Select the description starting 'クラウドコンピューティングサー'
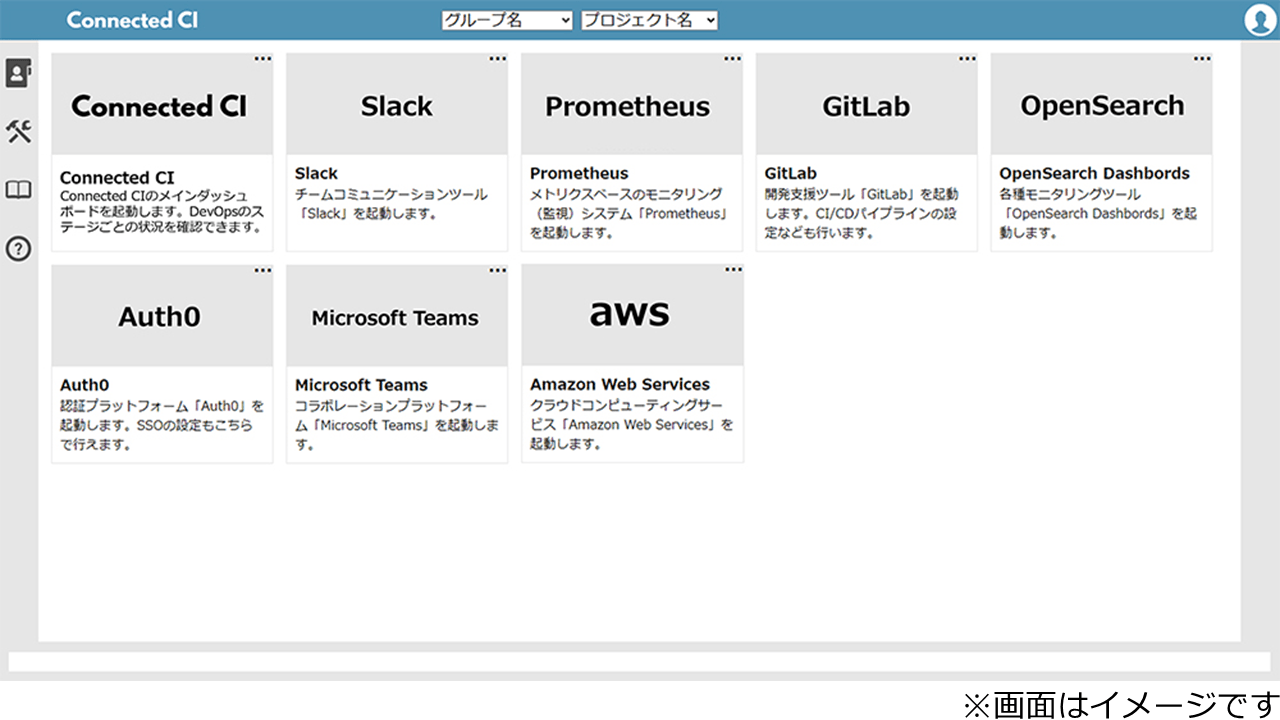The width and height of the screenshot is (1280, 720). point(632,425)
